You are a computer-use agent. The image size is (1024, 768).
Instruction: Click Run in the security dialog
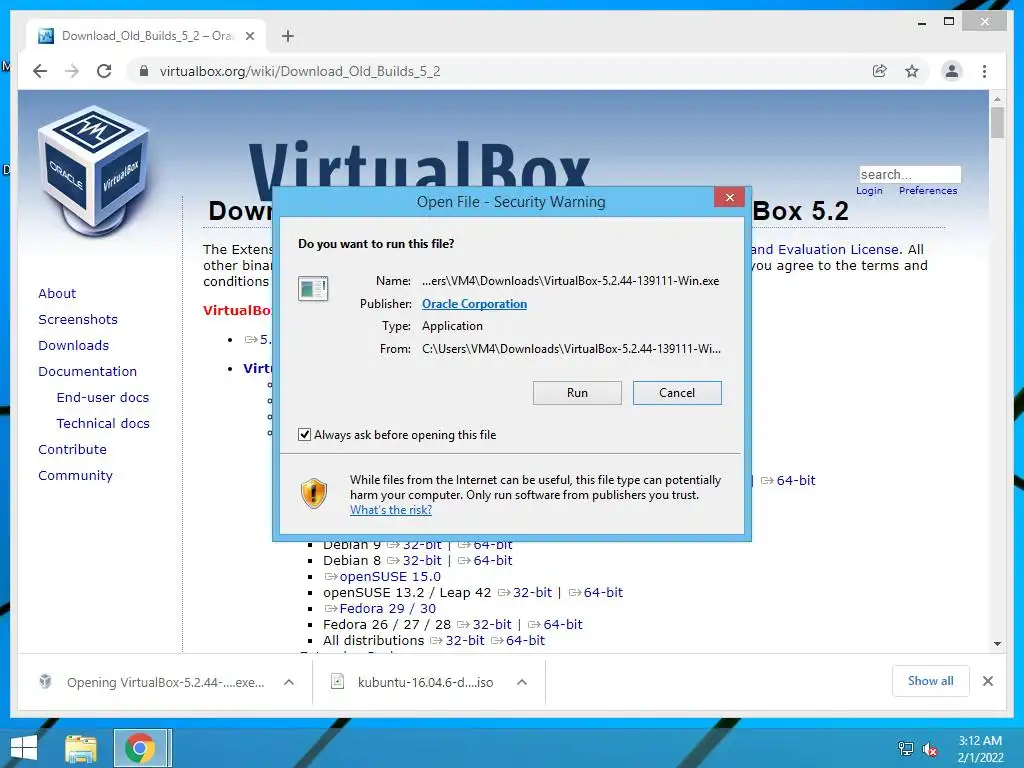pyautogui.click(x=577, y=392)
